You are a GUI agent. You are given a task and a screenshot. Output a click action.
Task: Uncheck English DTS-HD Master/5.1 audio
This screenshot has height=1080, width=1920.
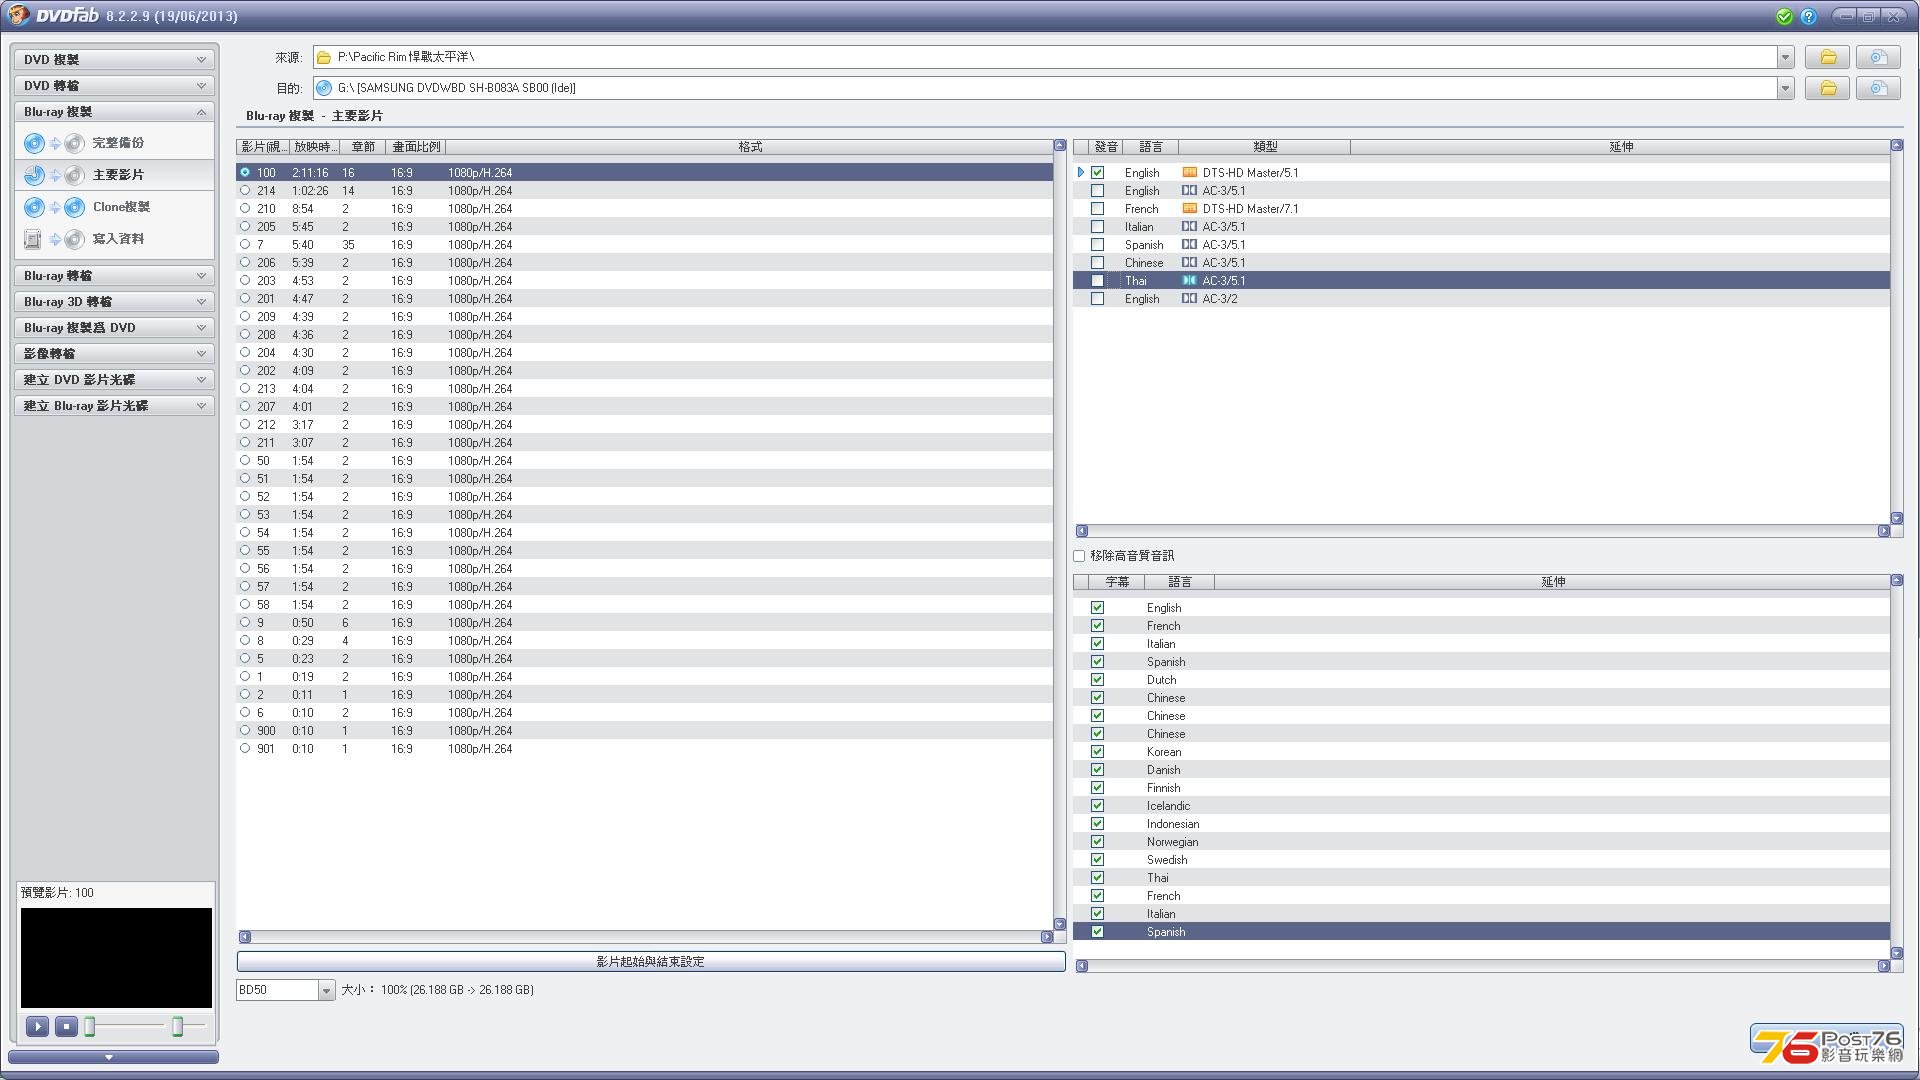click(1097, 172)
